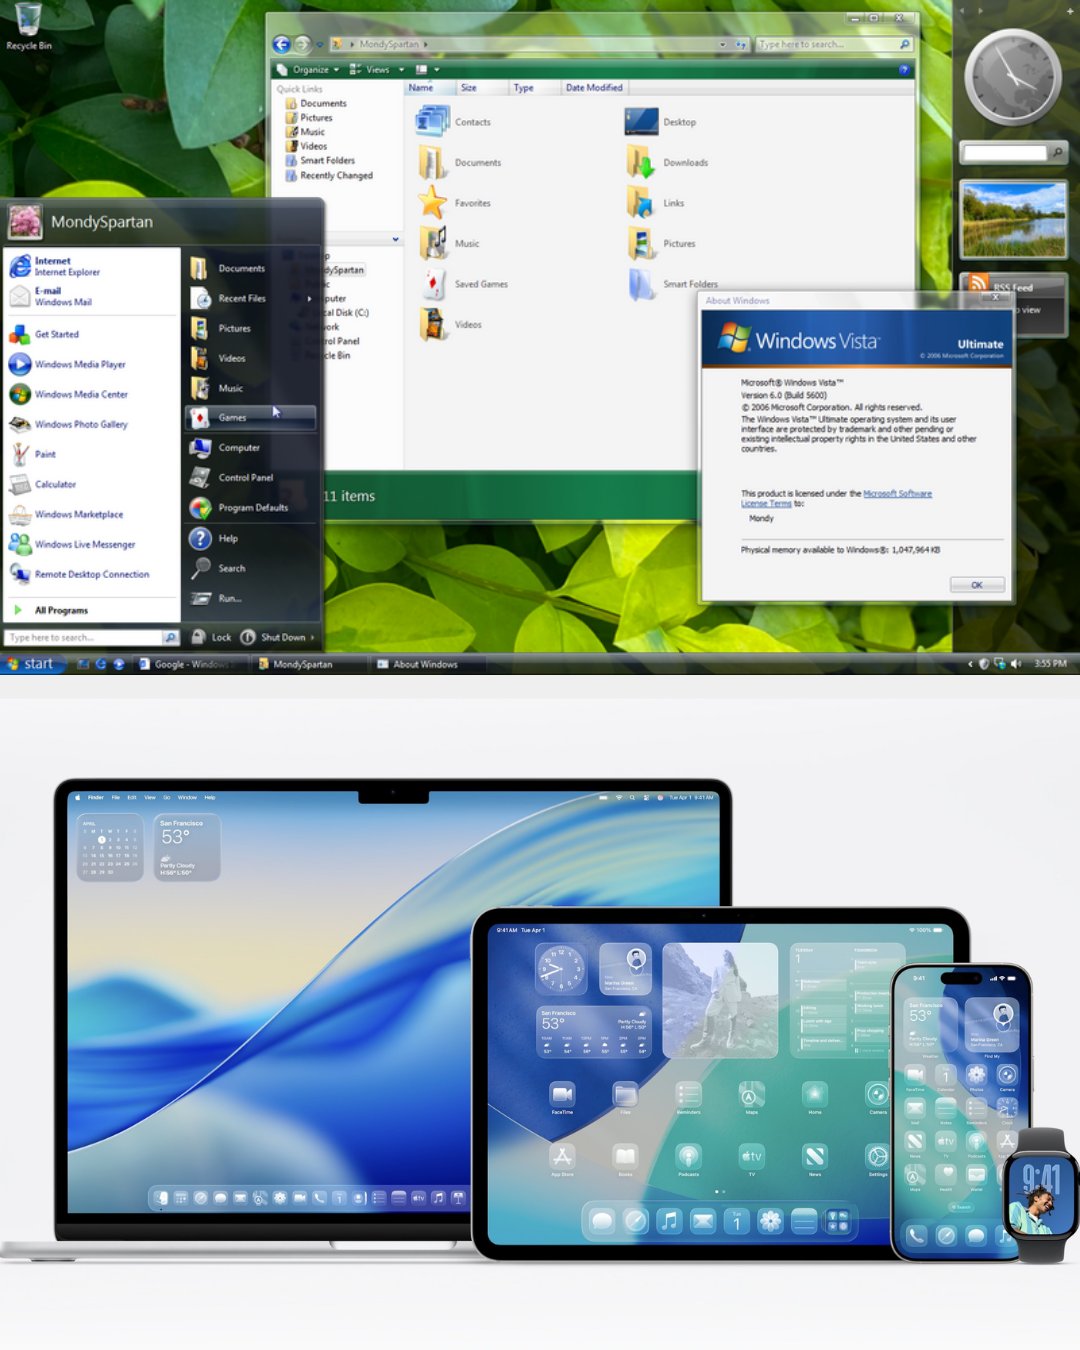
Task: Click the landscape slideshow gadget picture
Action: point(1013,219)
